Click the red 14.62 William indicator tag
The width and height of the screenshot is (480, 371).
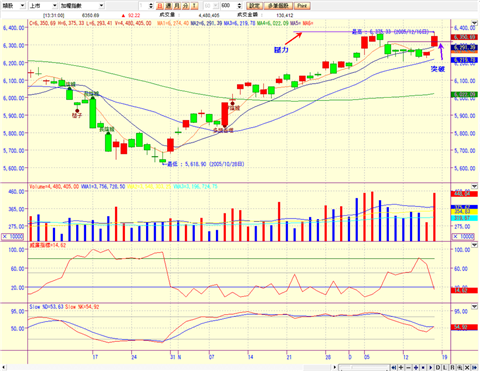(x=464, y=290)
